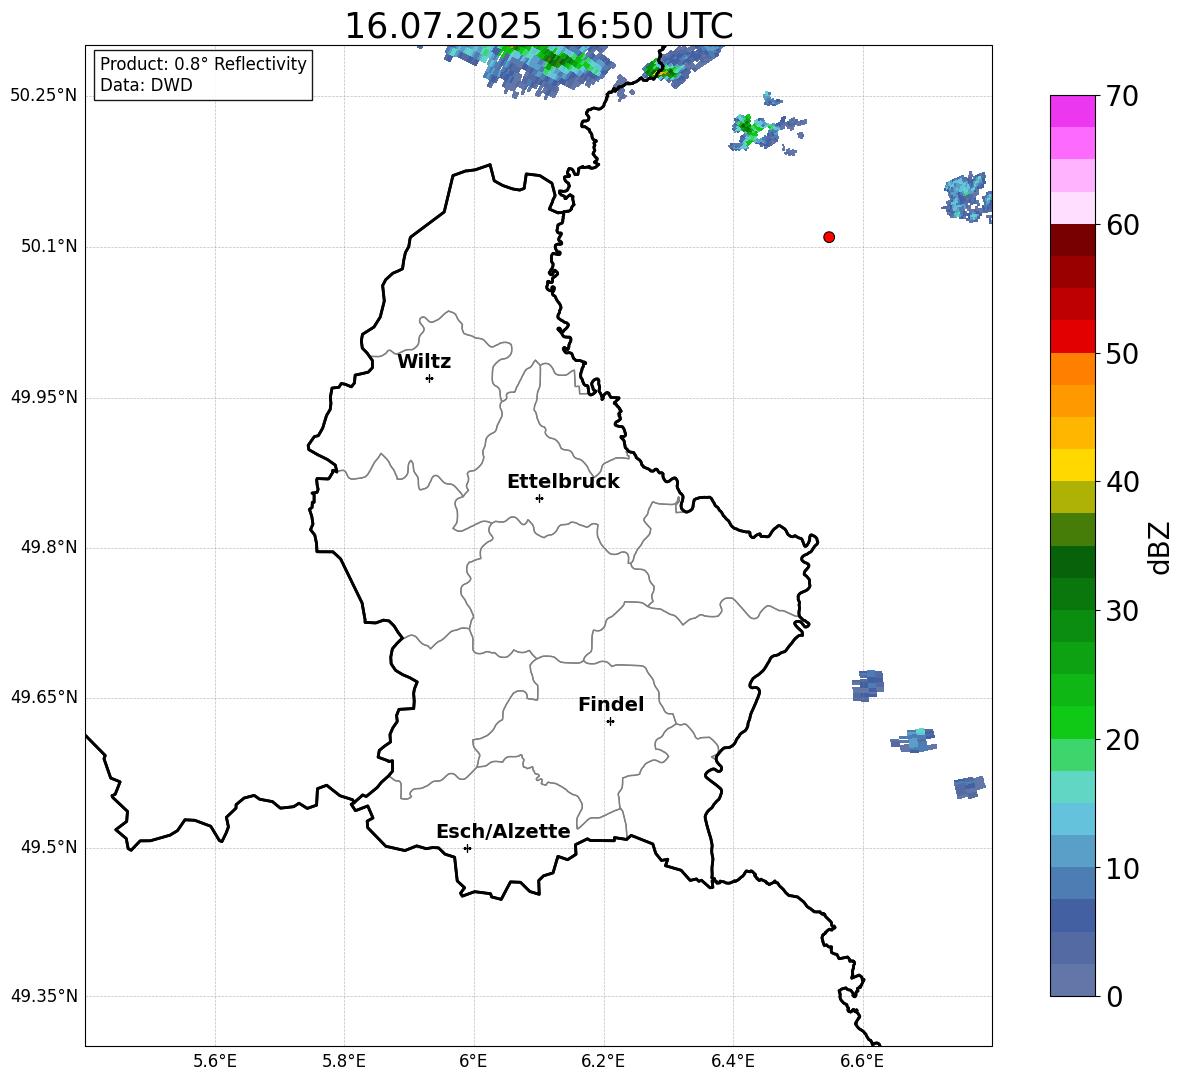Click the 5.8°E longitude label
Screen dimensions: 1184x1081
click(x=344, y=1061)
